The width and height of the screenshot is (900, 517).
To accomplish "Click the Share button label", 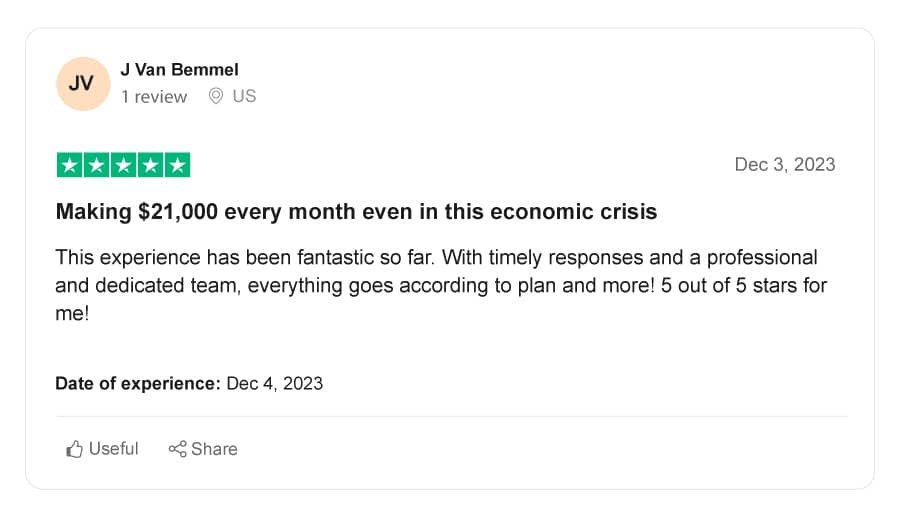I will 214,449.
